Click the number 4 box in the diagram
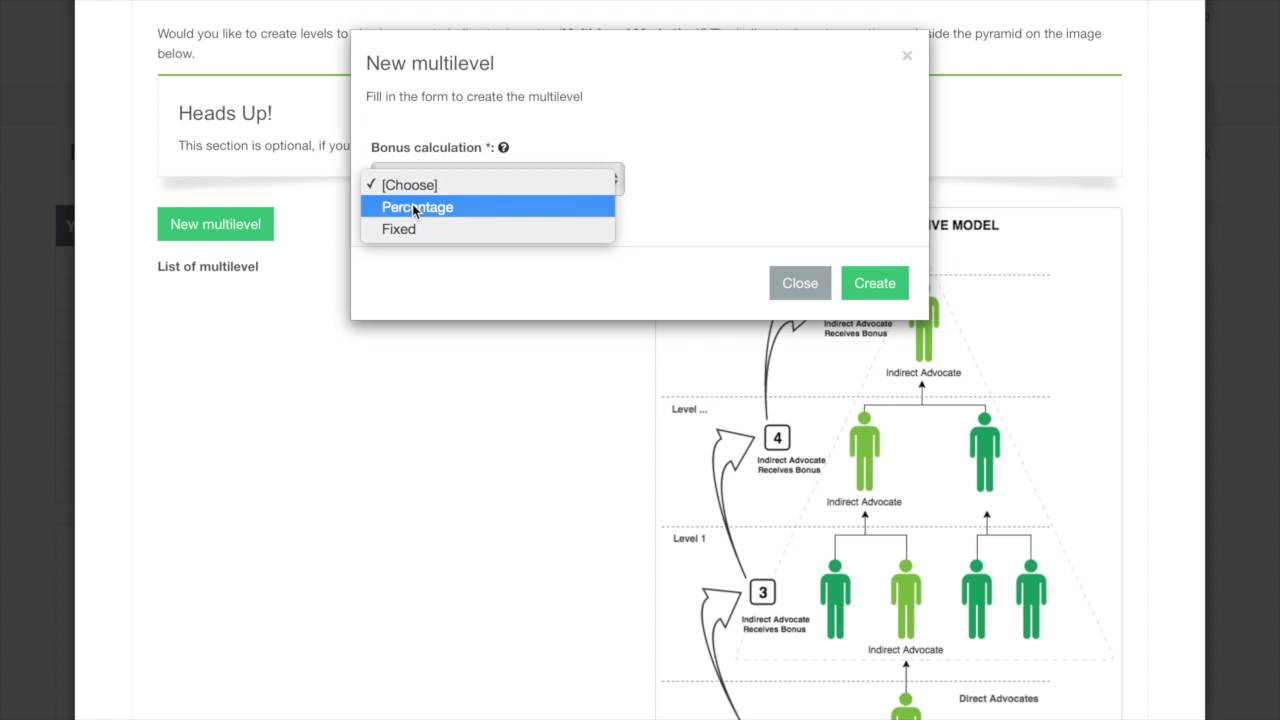Image resolution: width=1280 pixels, height=720 pixels. coord(777,438)
